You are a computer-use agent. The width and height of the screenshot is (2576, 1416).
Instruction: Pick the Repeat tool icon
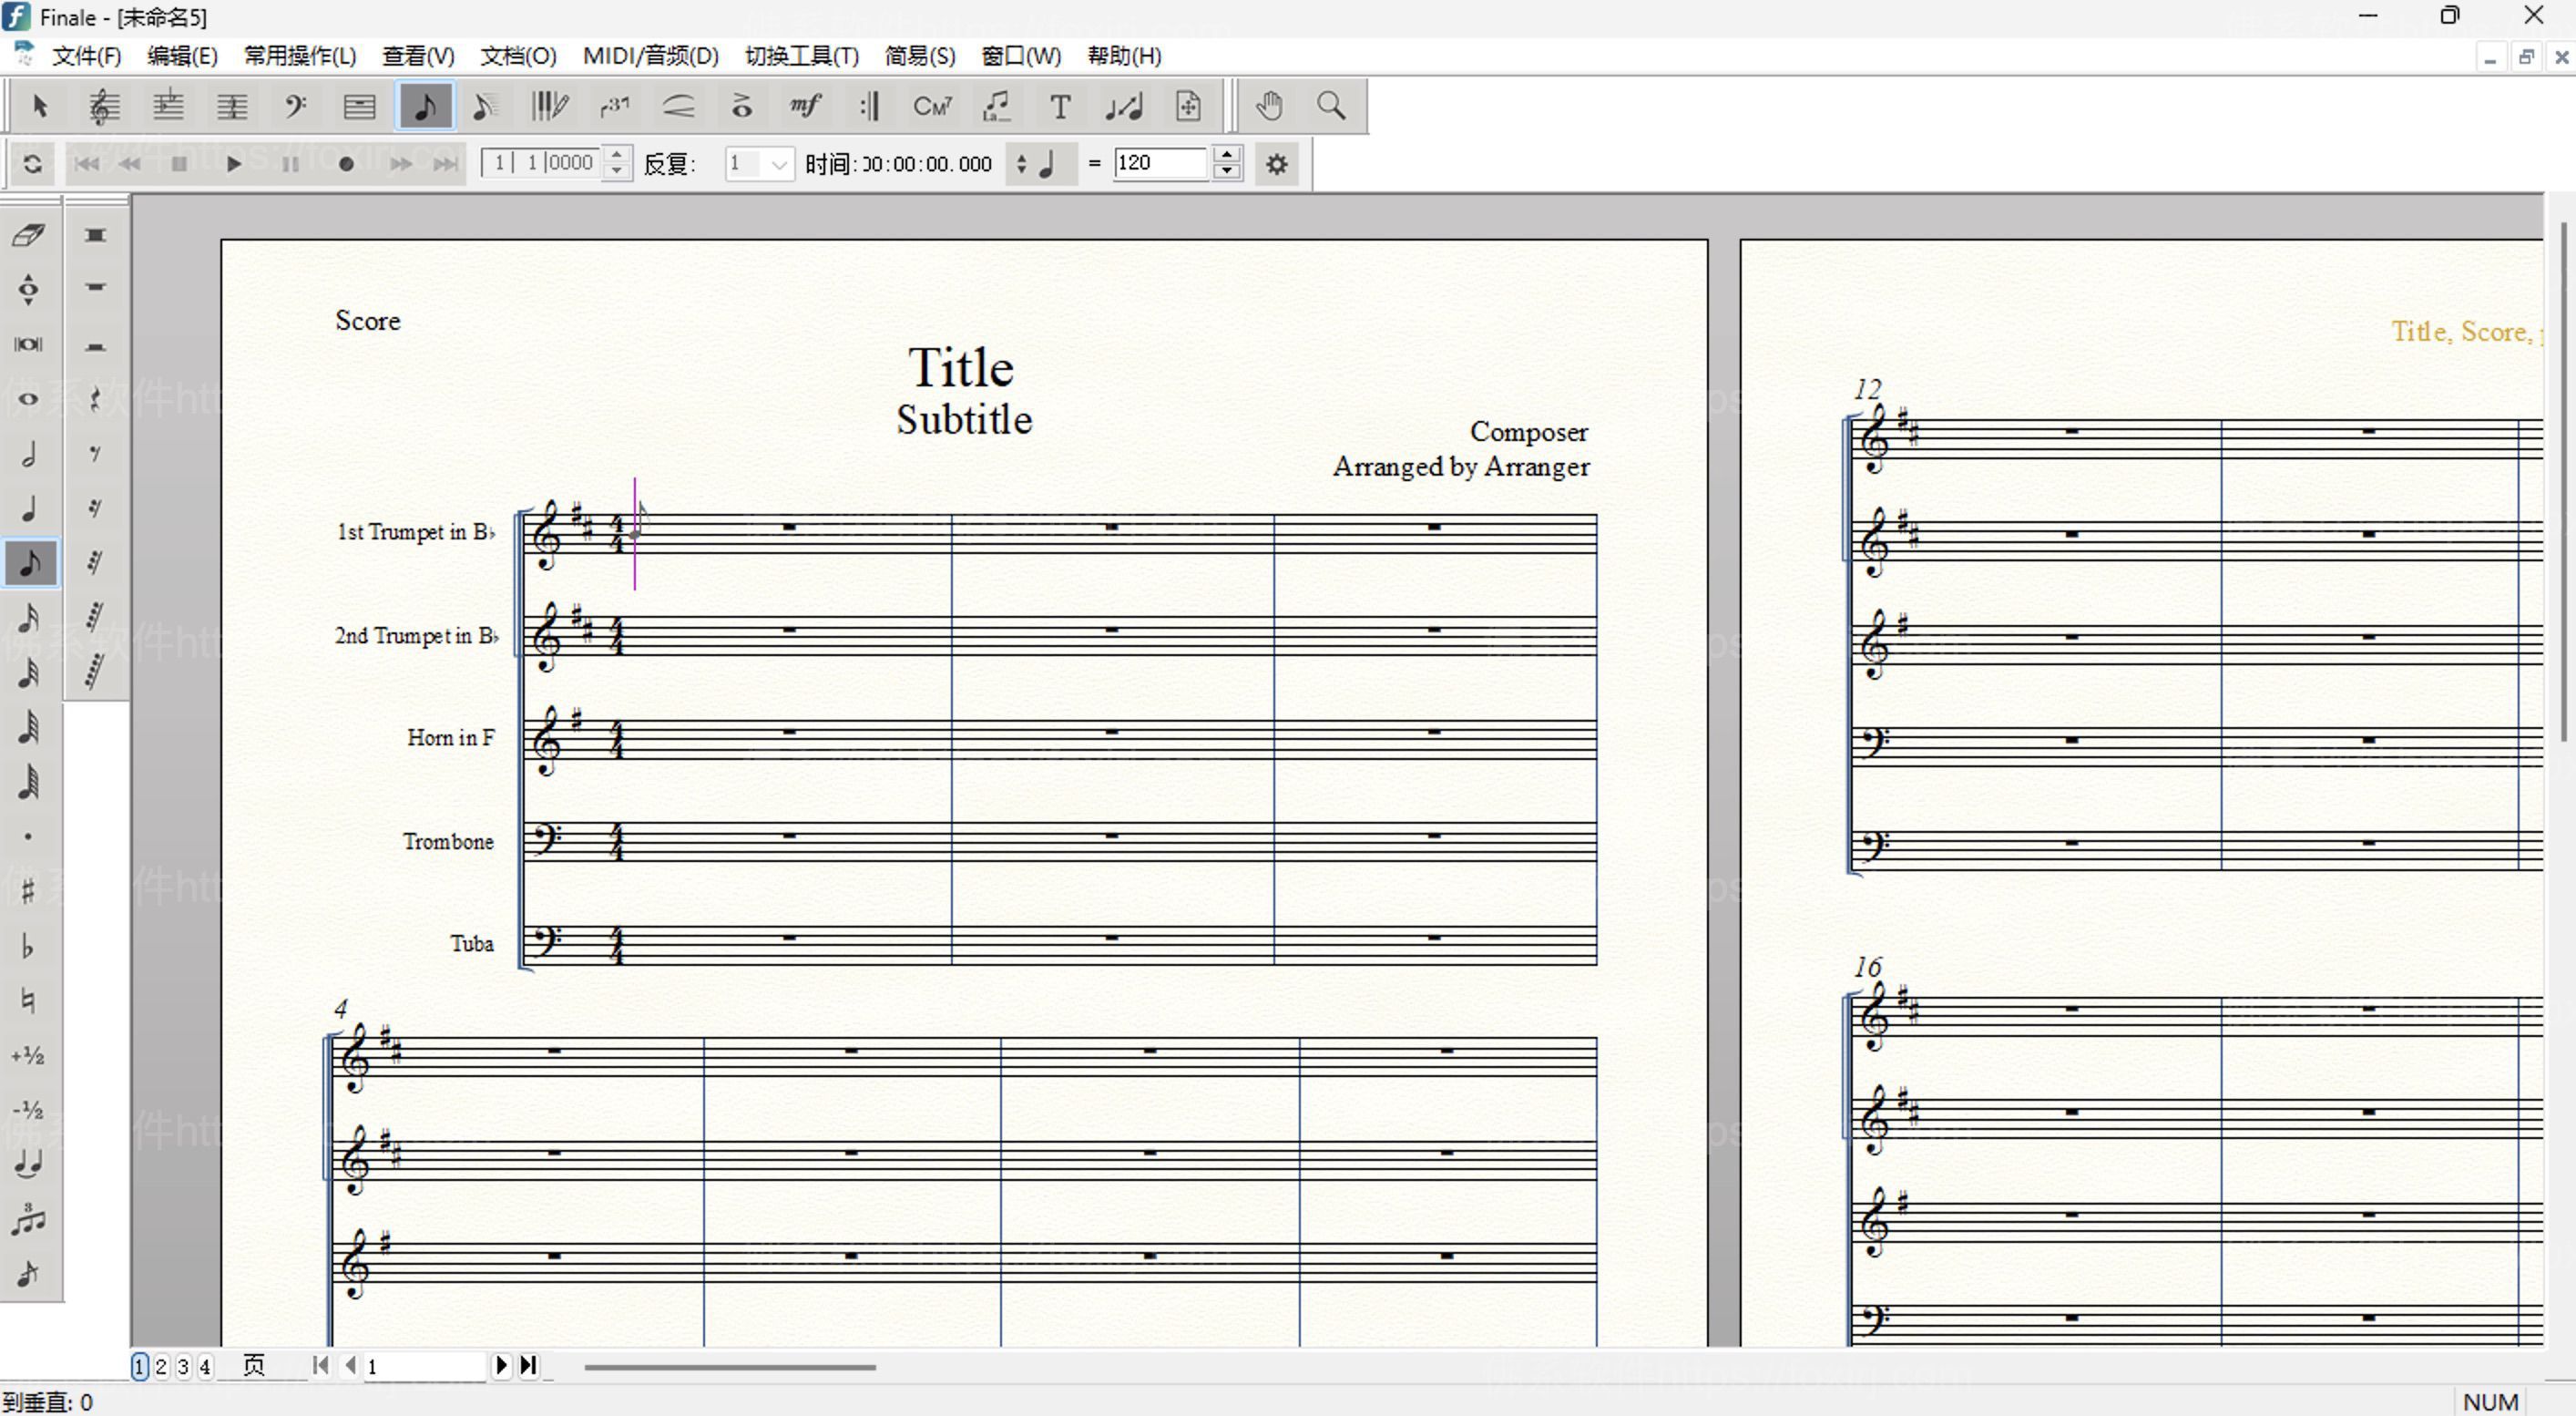869,106
